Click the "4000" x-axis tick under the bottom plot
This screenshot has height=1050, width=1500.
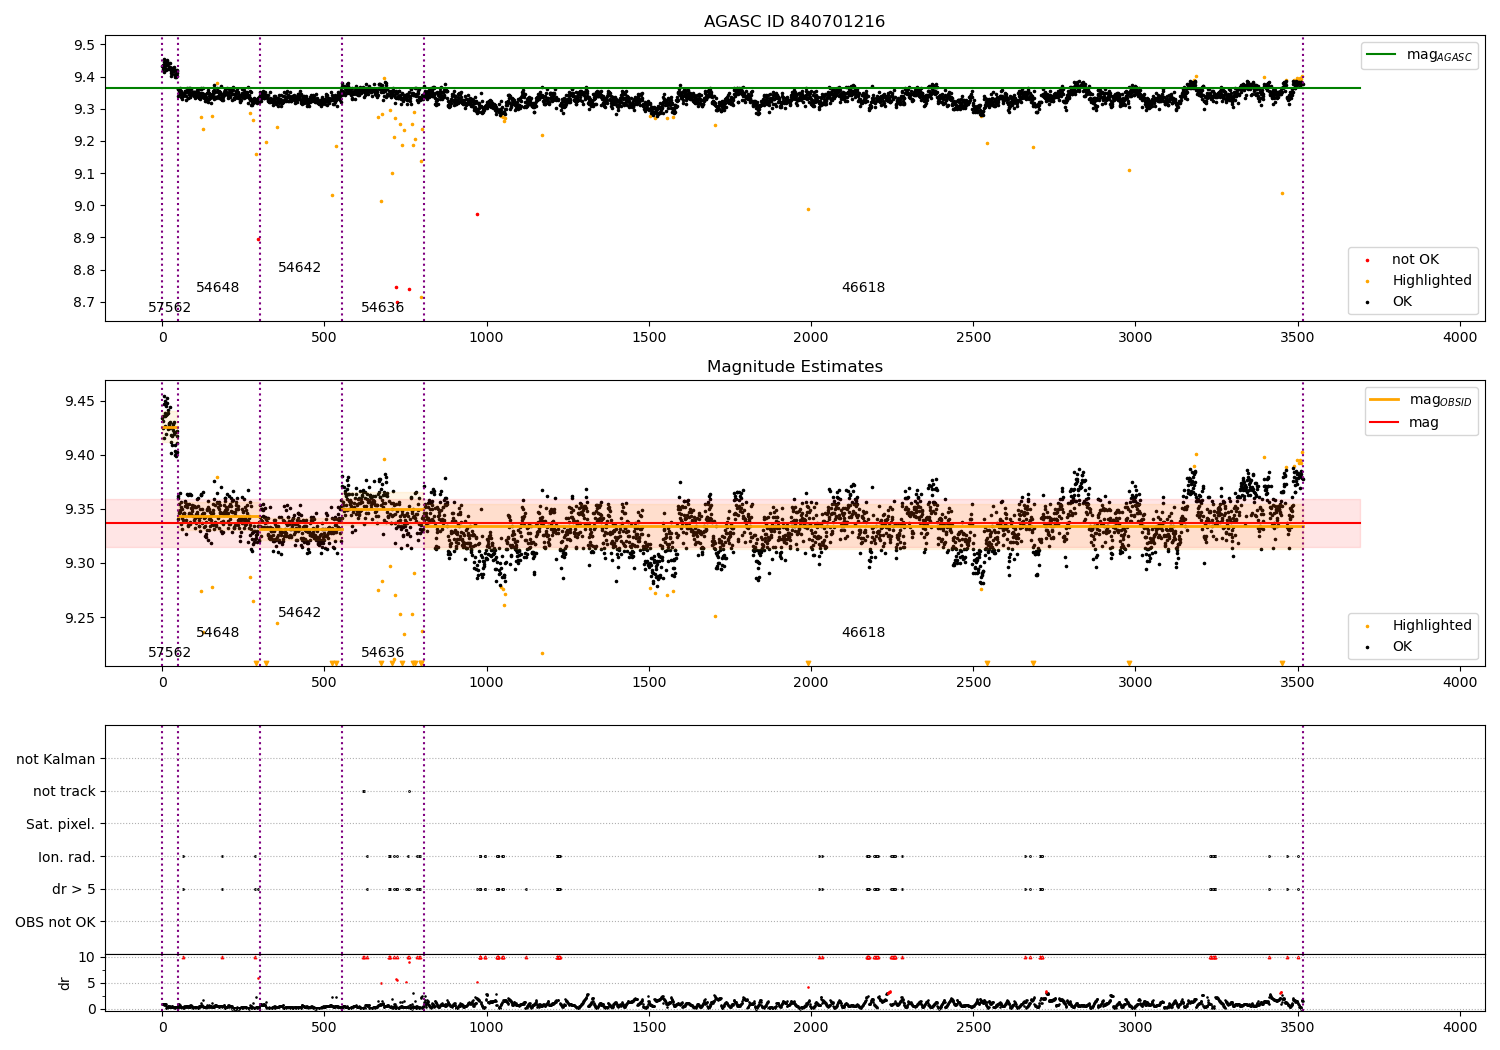point(1460,1027)
